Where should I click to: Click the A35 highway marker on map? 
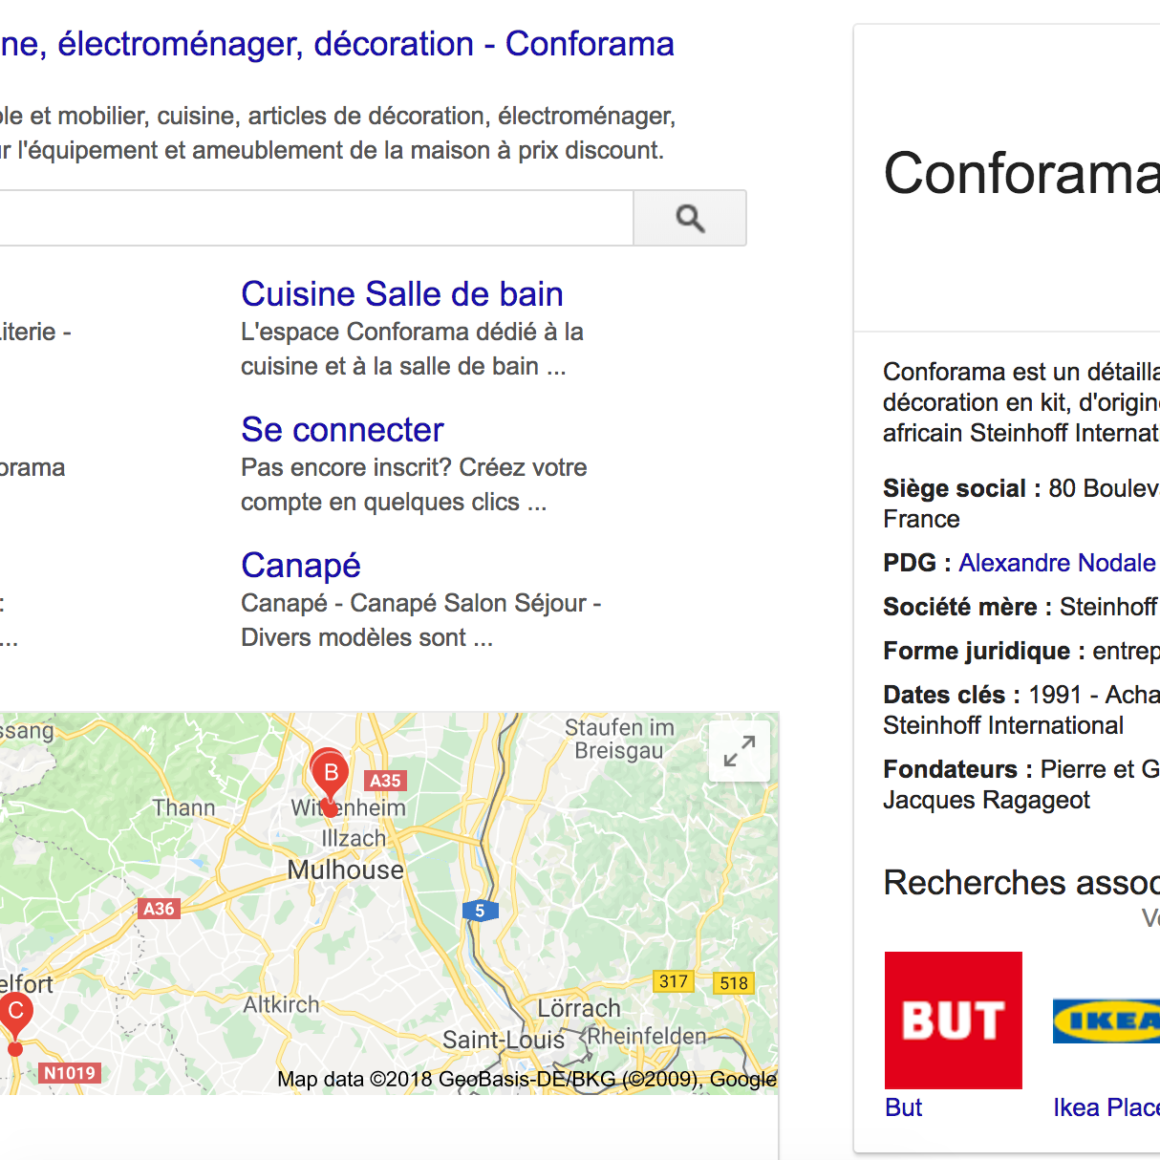pyautogui.click(x=385, y=781)
